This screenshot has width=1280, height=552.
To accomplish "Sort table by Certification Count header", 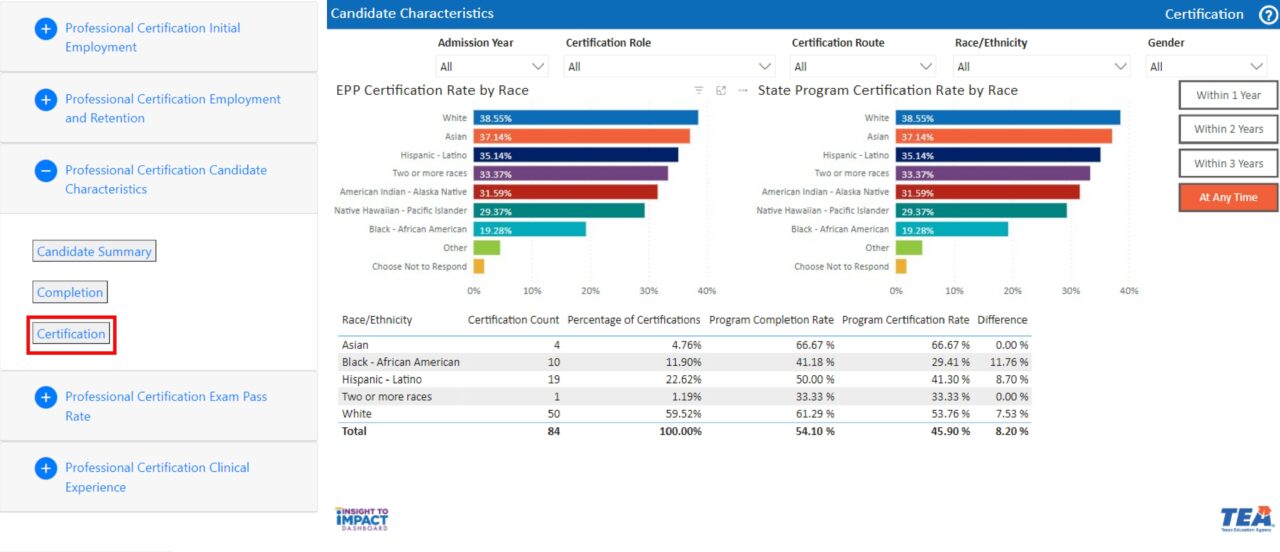I will coord(514,320).
